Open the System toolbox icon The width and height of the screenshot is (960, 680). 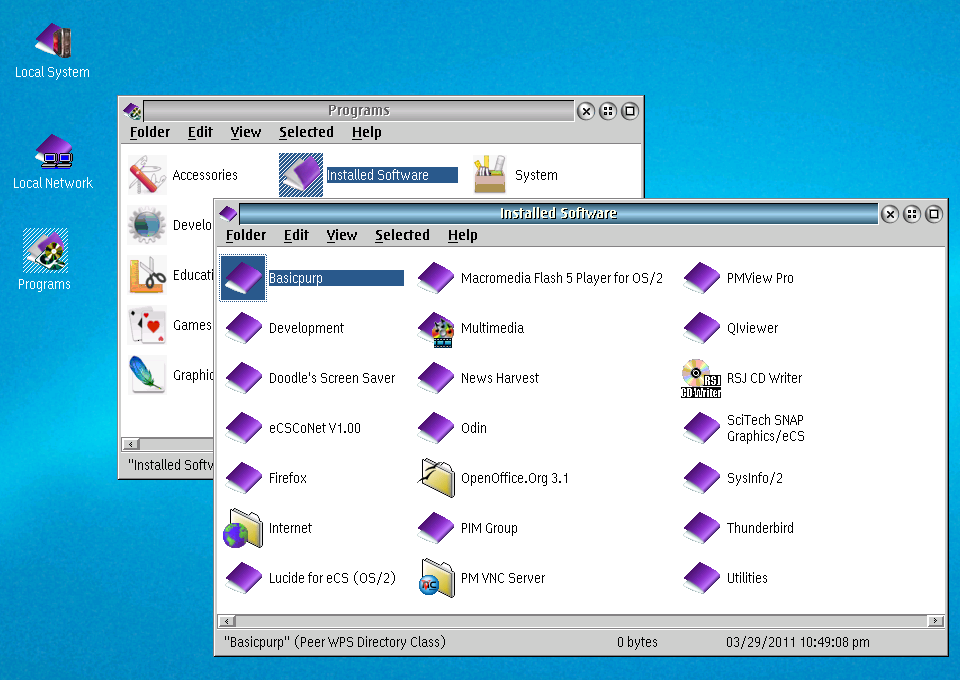[489, 175]
